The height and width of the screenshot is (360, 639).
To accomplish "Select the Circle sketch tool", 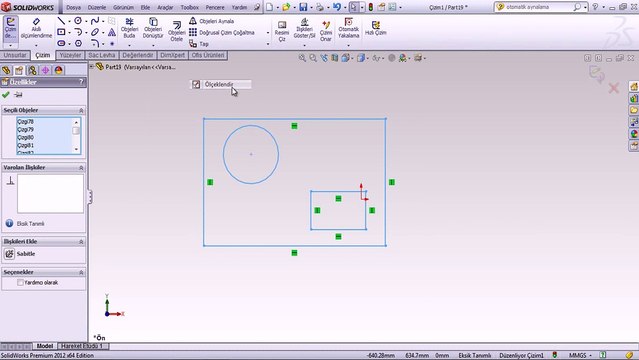I will tap(78, 21).
